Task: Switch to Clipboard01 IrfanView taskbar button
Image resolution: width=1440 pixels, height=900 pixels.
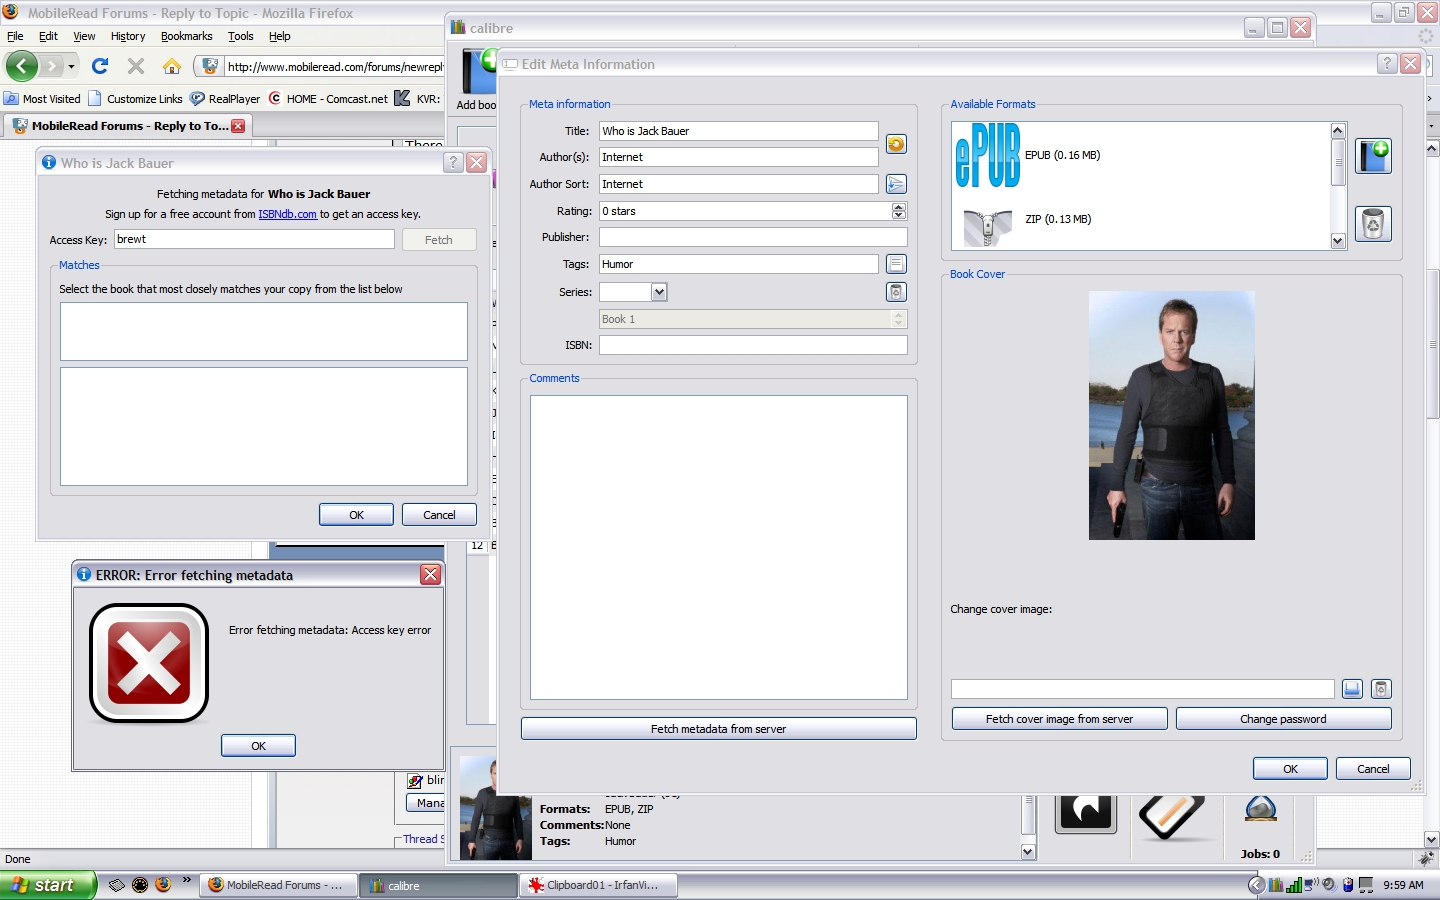Action: [x=599, y=885]
